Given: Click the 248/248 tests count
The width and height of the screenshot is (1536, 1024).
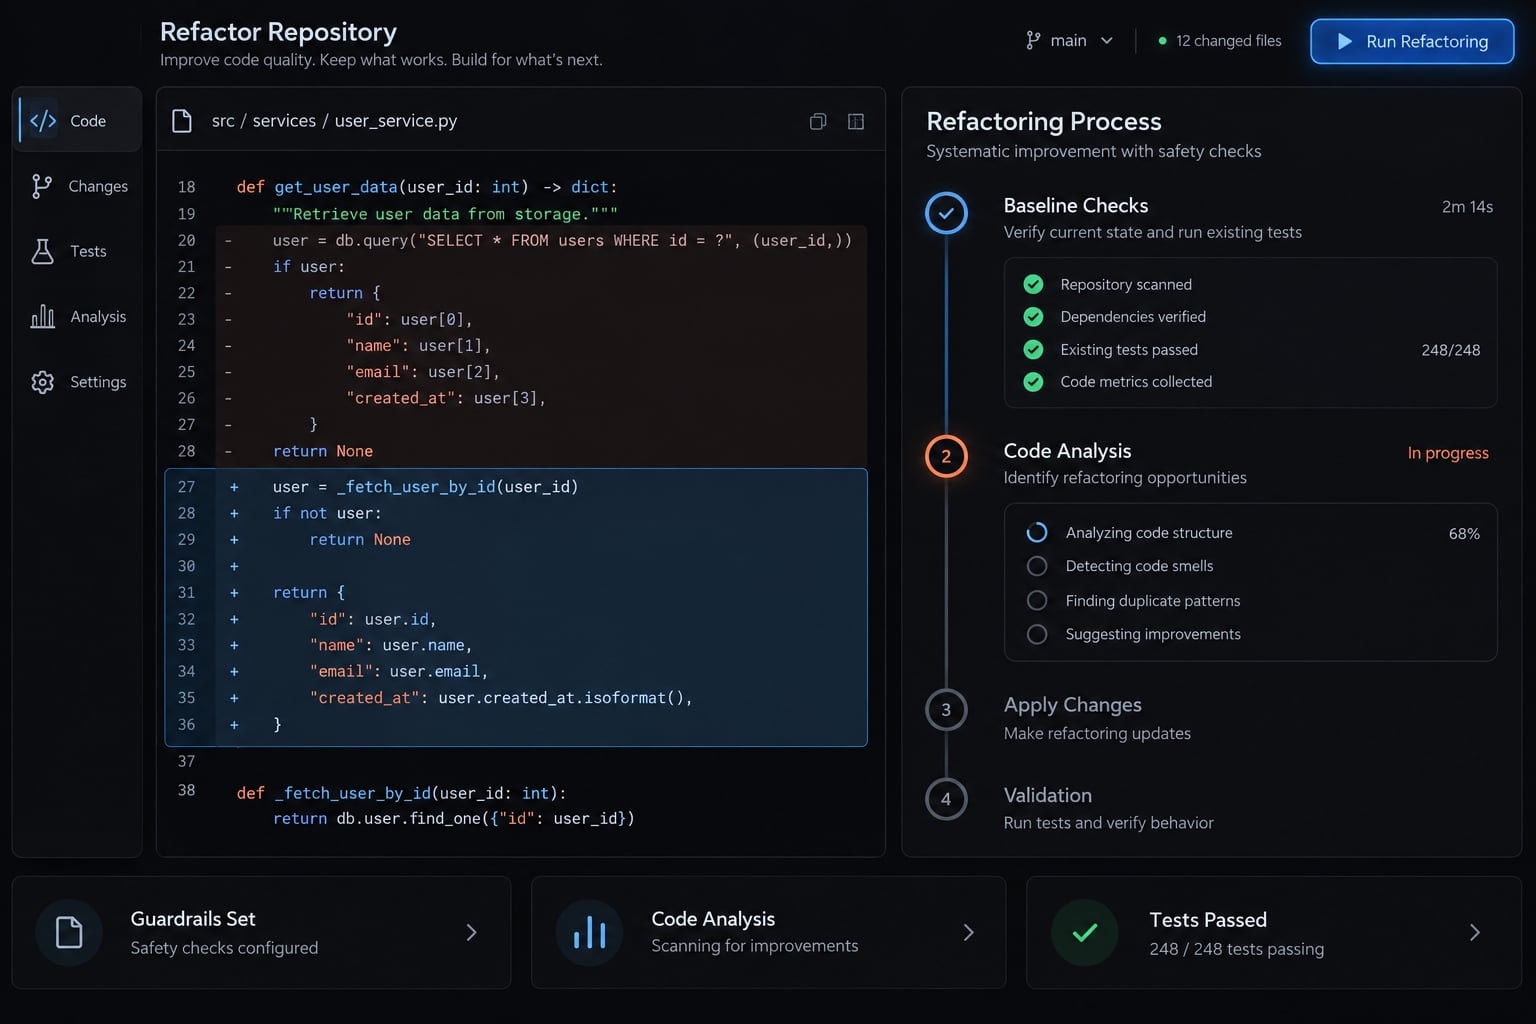Looking at the screenshot, I should tap(1451, 350).
